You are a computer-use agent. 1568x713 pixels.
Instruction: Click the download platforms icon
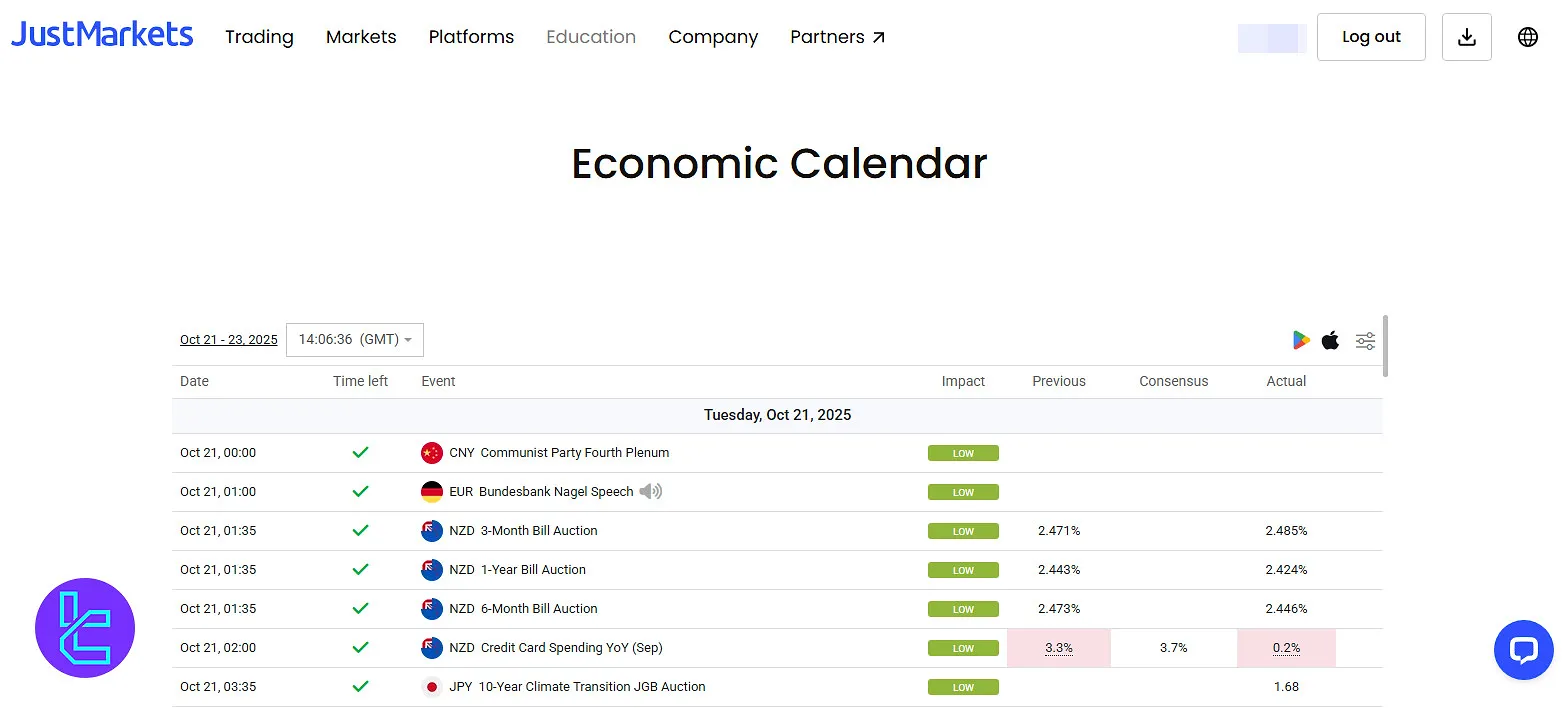pyautogui.click(x=1466, y=36)
